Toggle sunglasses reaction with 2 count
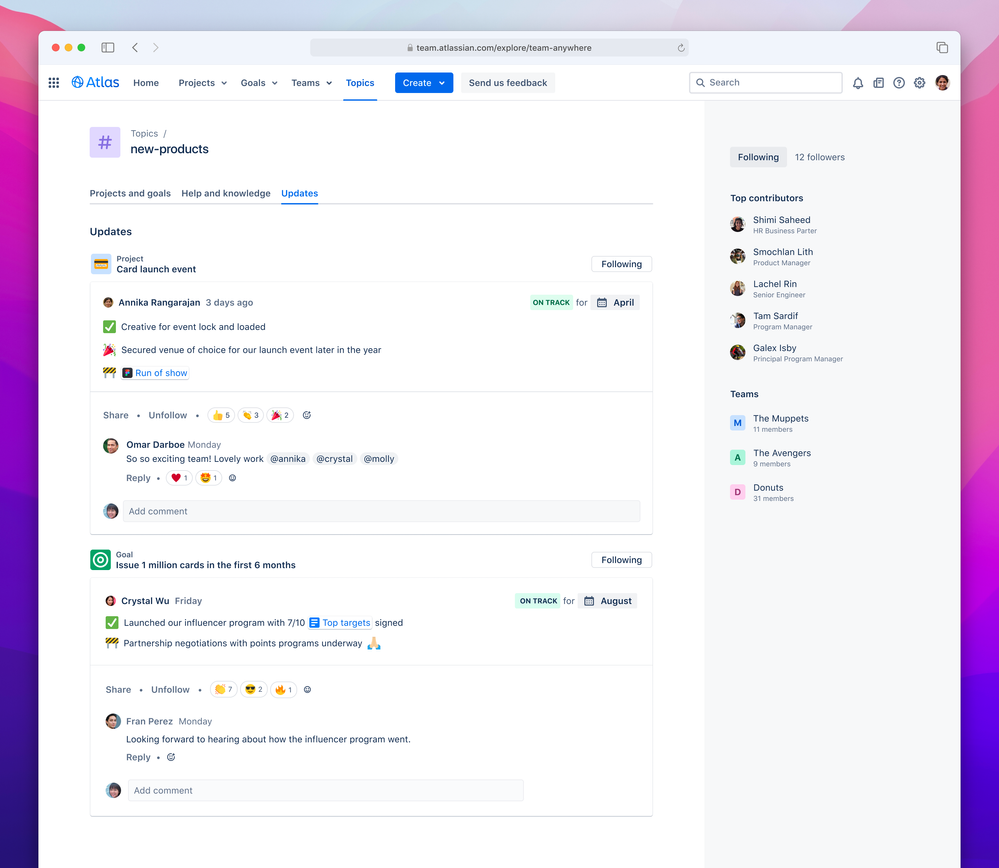Image resolution: width=999 pixels, height=868 pixels. (x=254, y=690)
